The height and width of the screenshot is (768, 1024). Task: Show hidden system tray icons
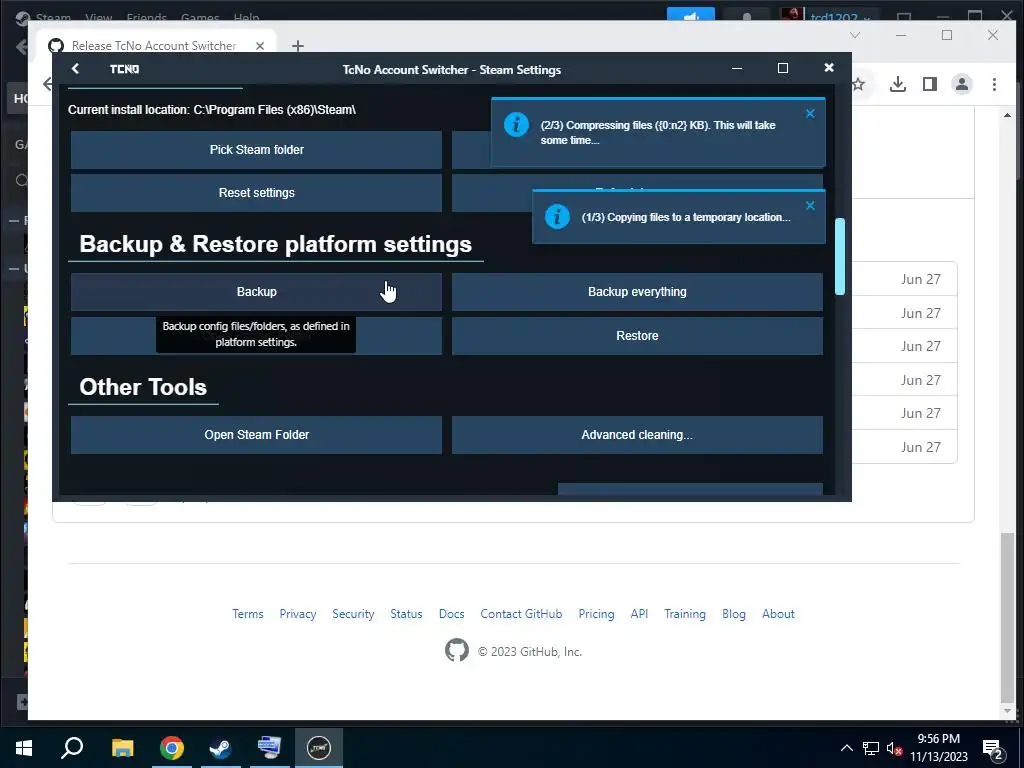pyautogui.click(x=846, y=748)
